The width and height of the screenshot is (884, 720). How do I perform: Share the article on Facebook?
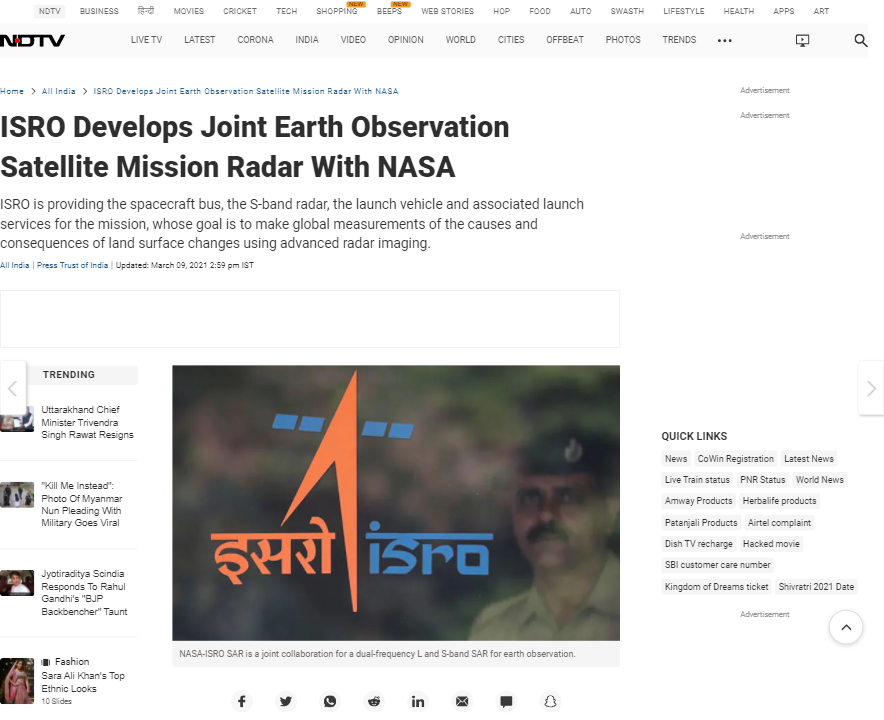241,701
